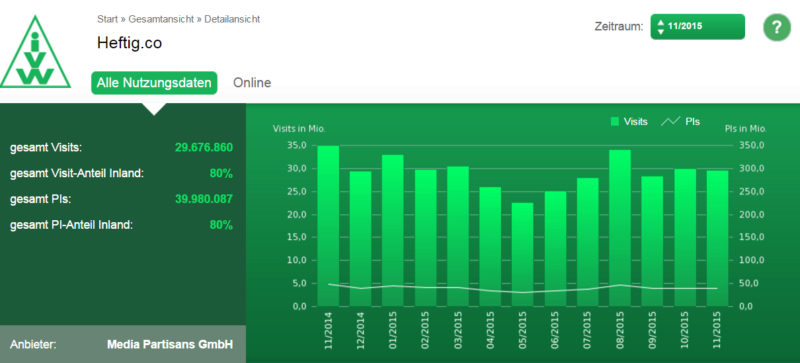800x363 pixels.
Task: Click the 08/2015 x-axis label
Action: point(620,330)
